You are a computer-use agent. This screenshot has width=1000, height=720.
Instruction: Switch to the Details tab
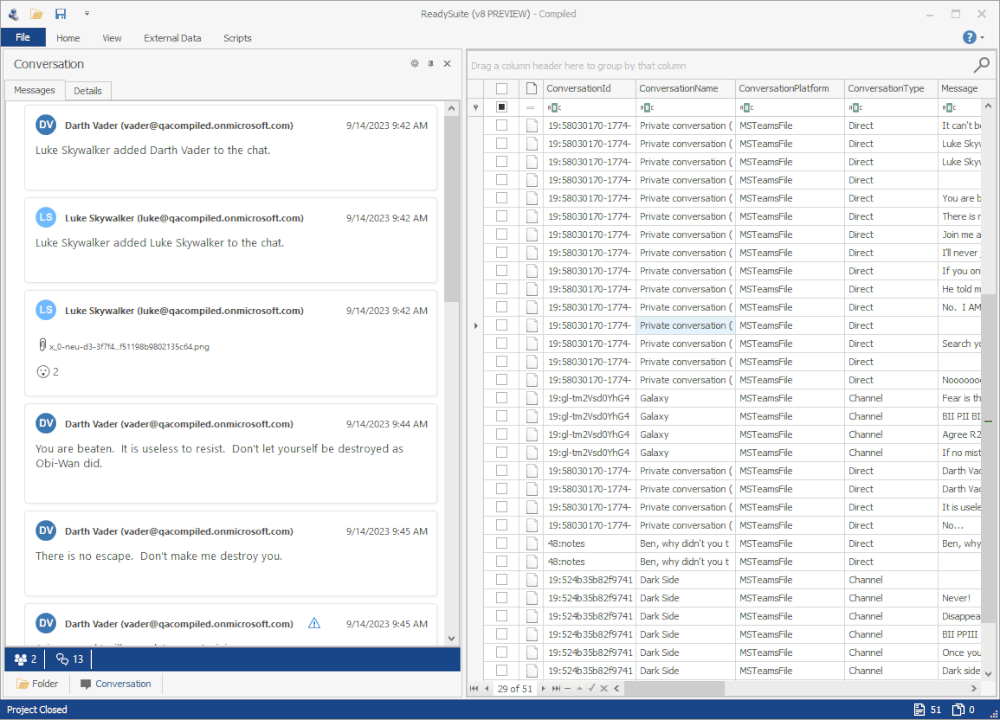click(88, 91)
